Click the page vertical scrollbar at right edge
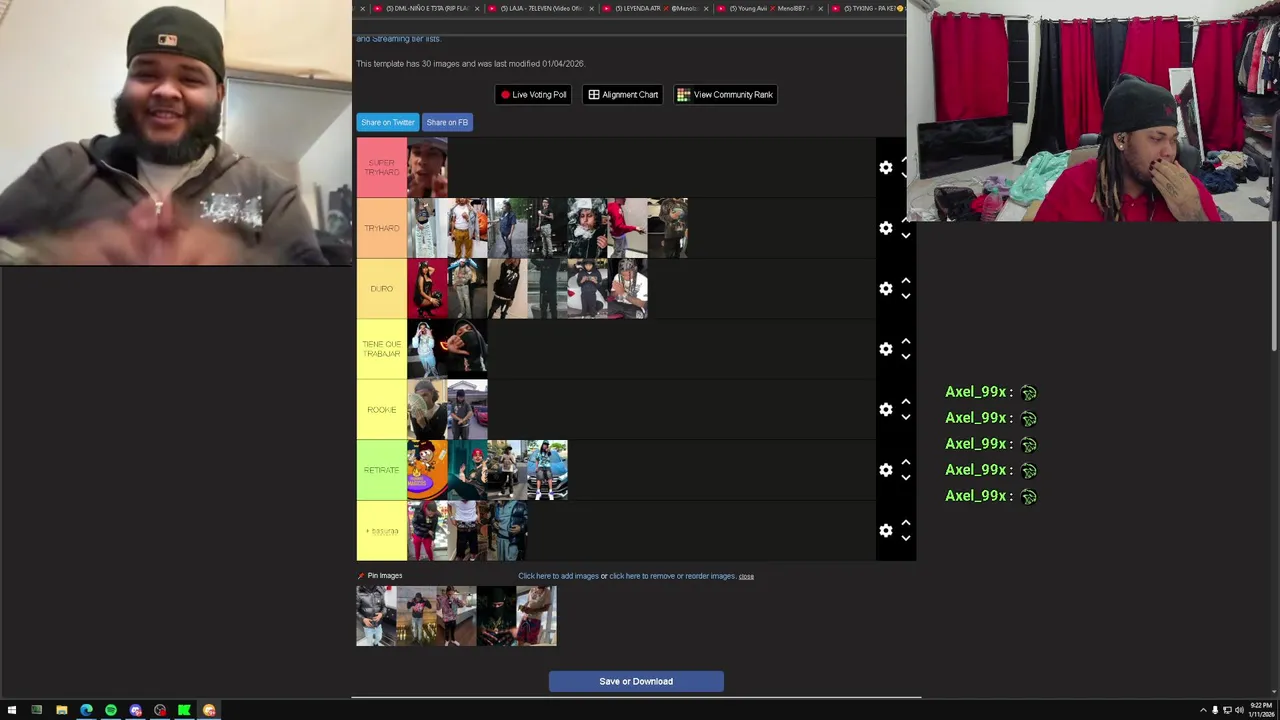Screen dimensions: 1280x720 point(1275,285)
